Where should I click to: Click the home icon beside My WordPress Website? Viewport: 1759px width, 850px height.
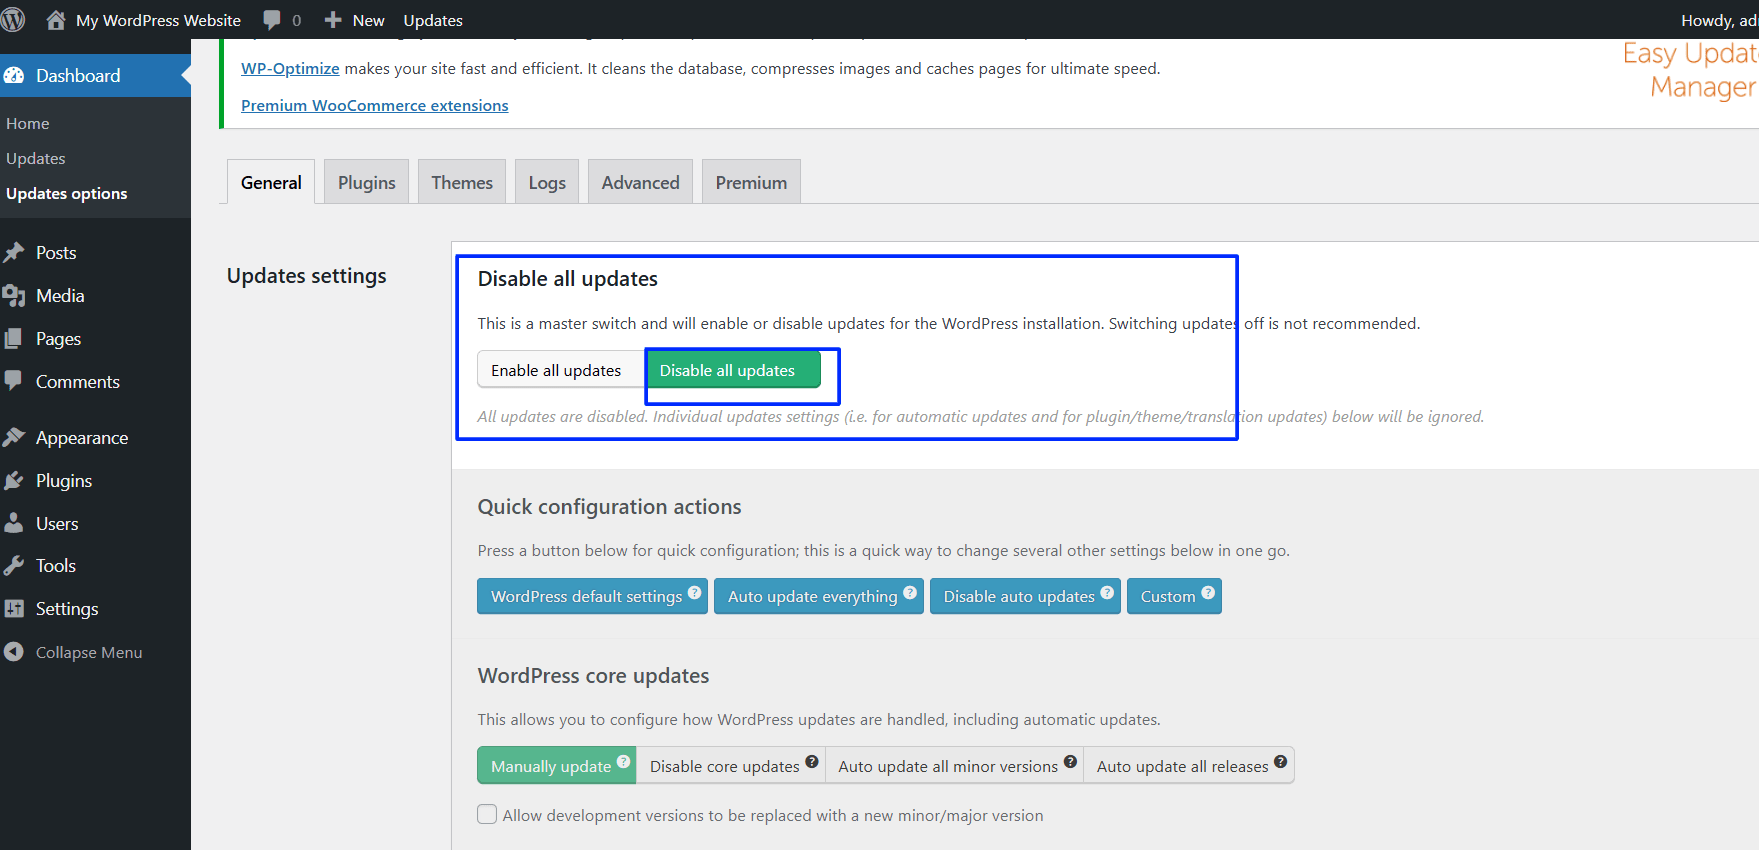coord(56,20)
